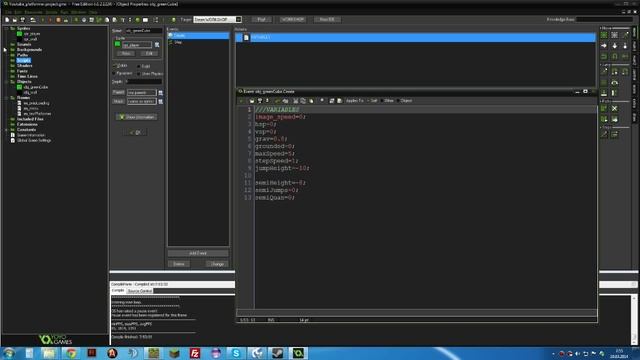
Task: Select obj_greenCube in Objects tree
Action: [36, 87]
